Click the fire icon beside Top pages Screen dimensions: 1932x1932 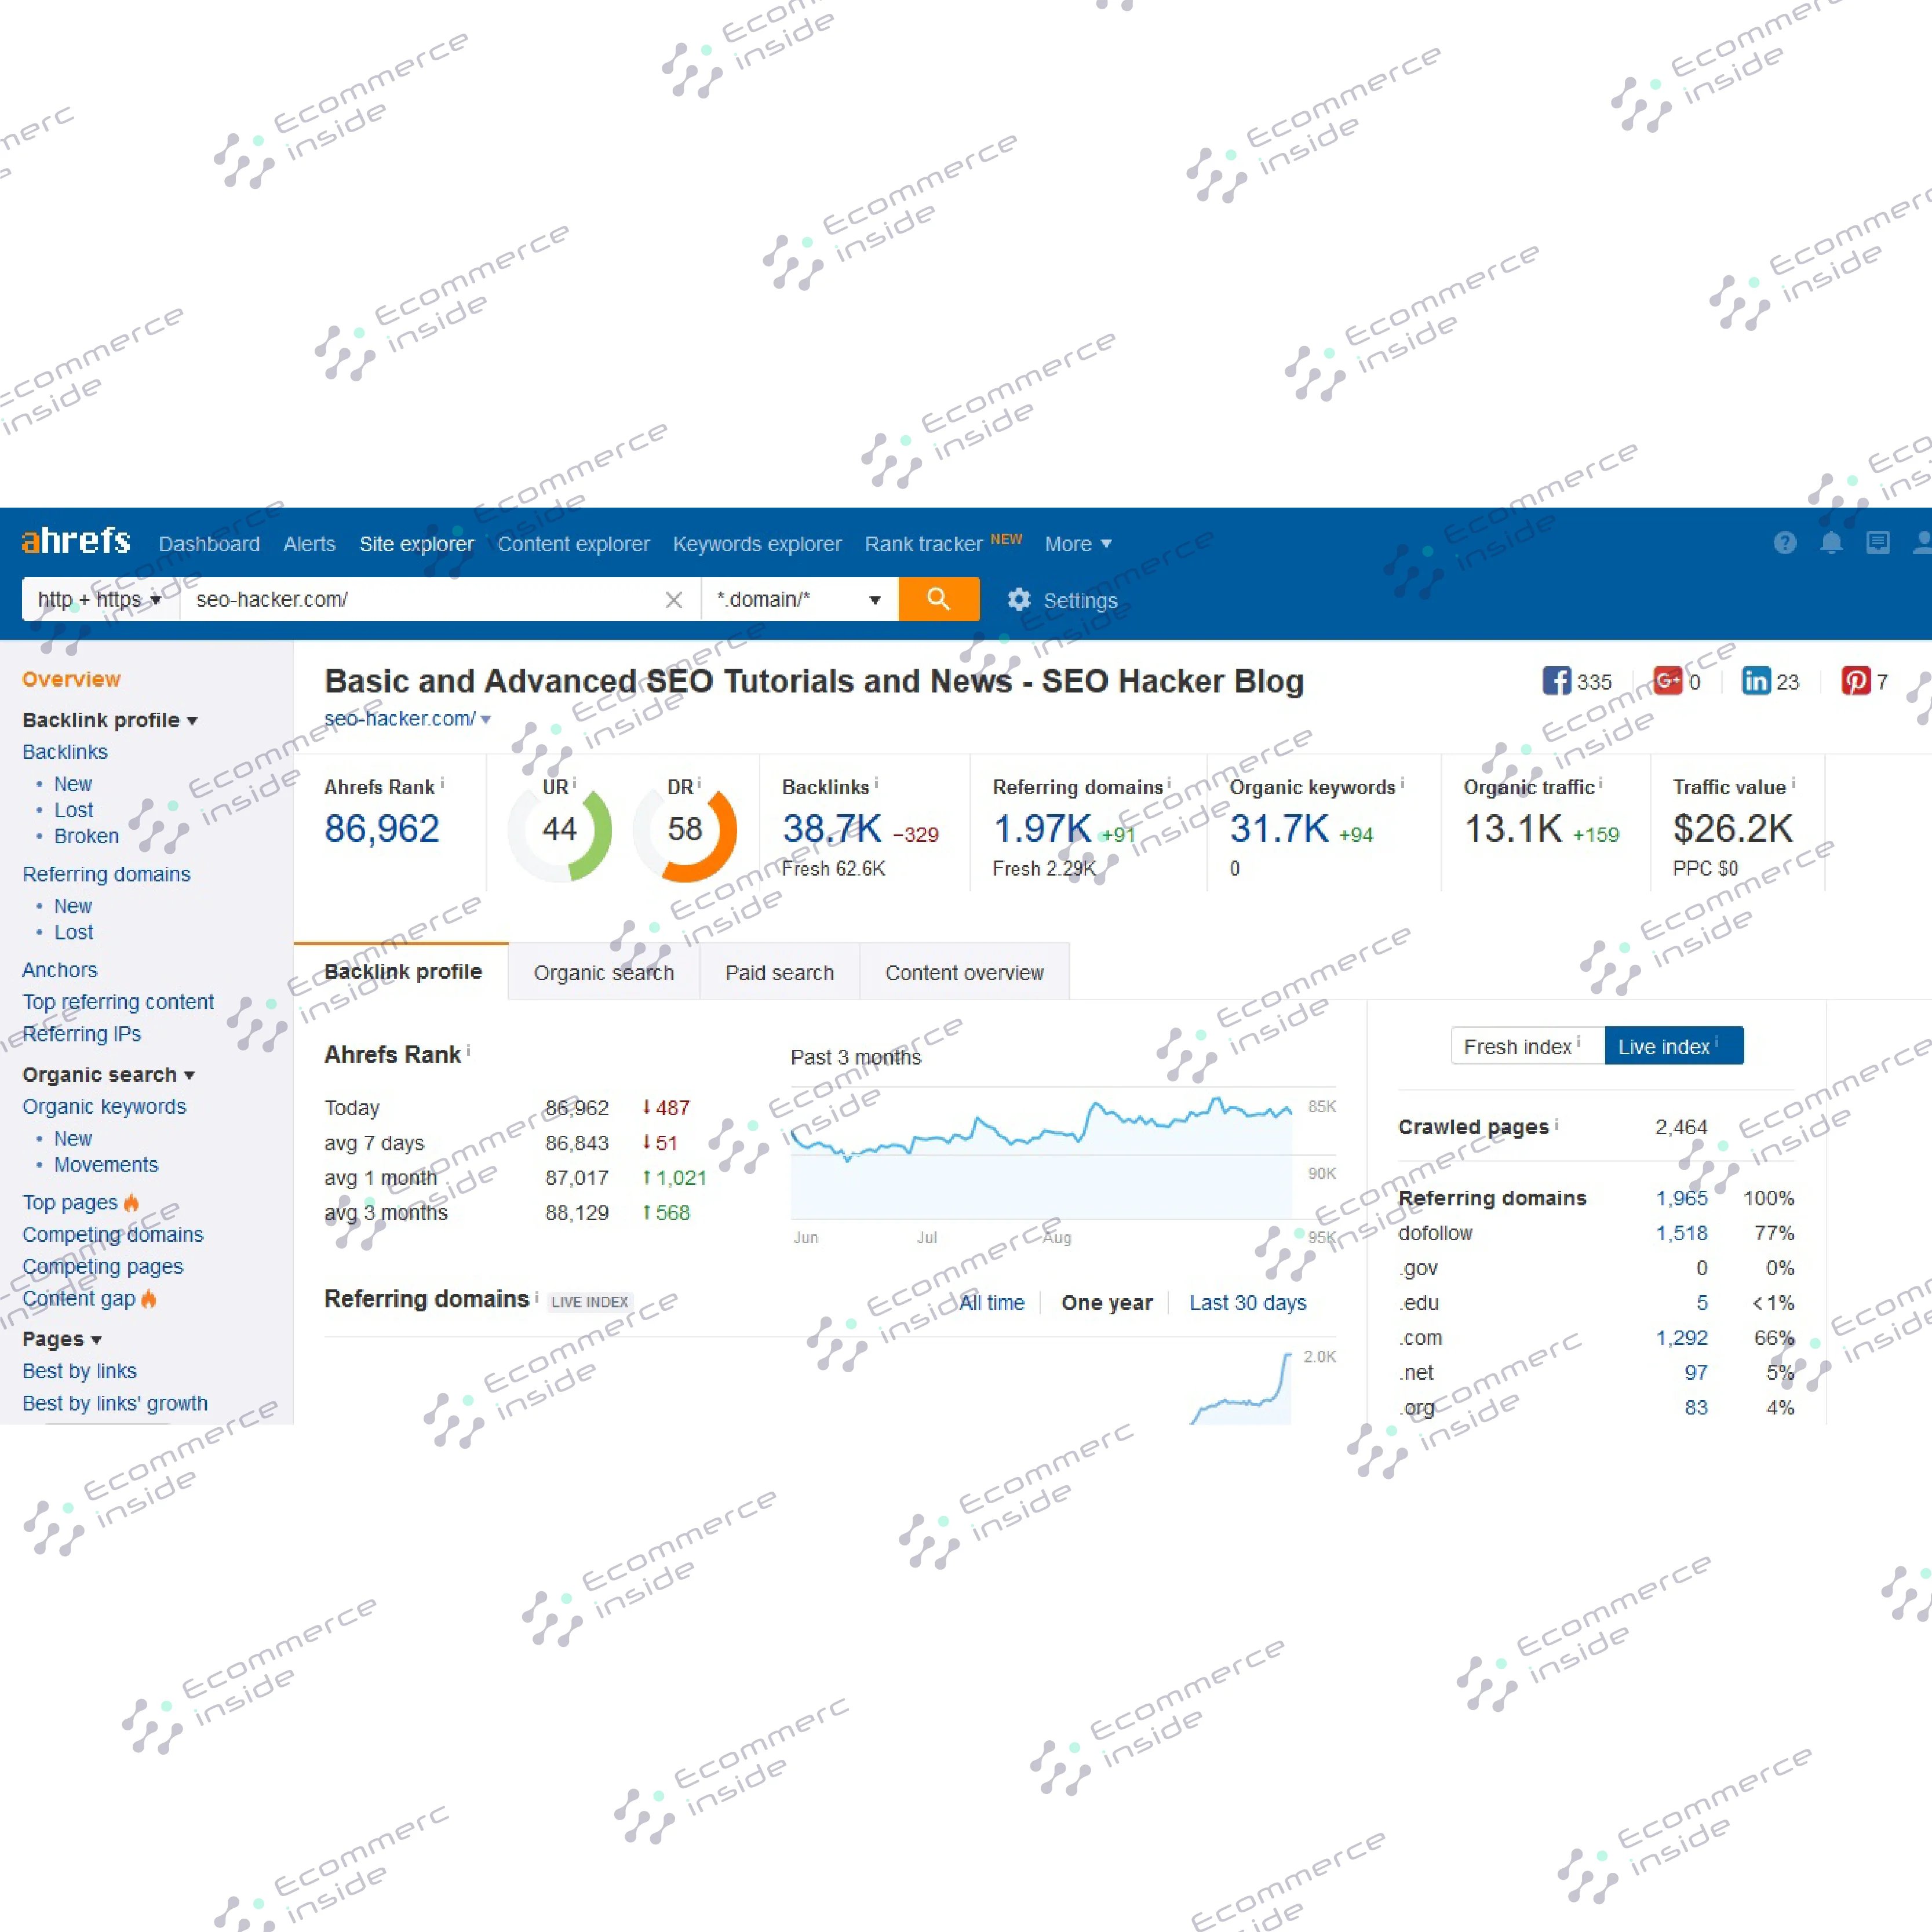pos(131,1202)
